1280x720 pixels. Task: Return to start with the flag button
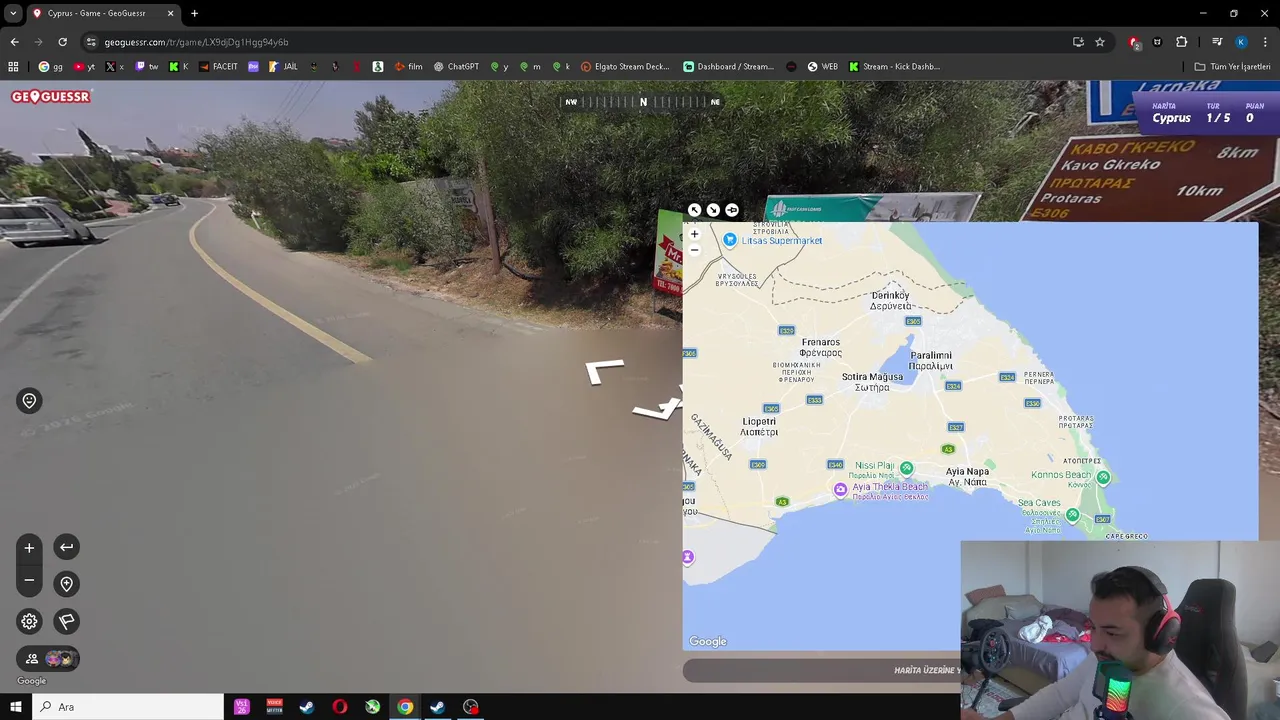tap(66, 621)
